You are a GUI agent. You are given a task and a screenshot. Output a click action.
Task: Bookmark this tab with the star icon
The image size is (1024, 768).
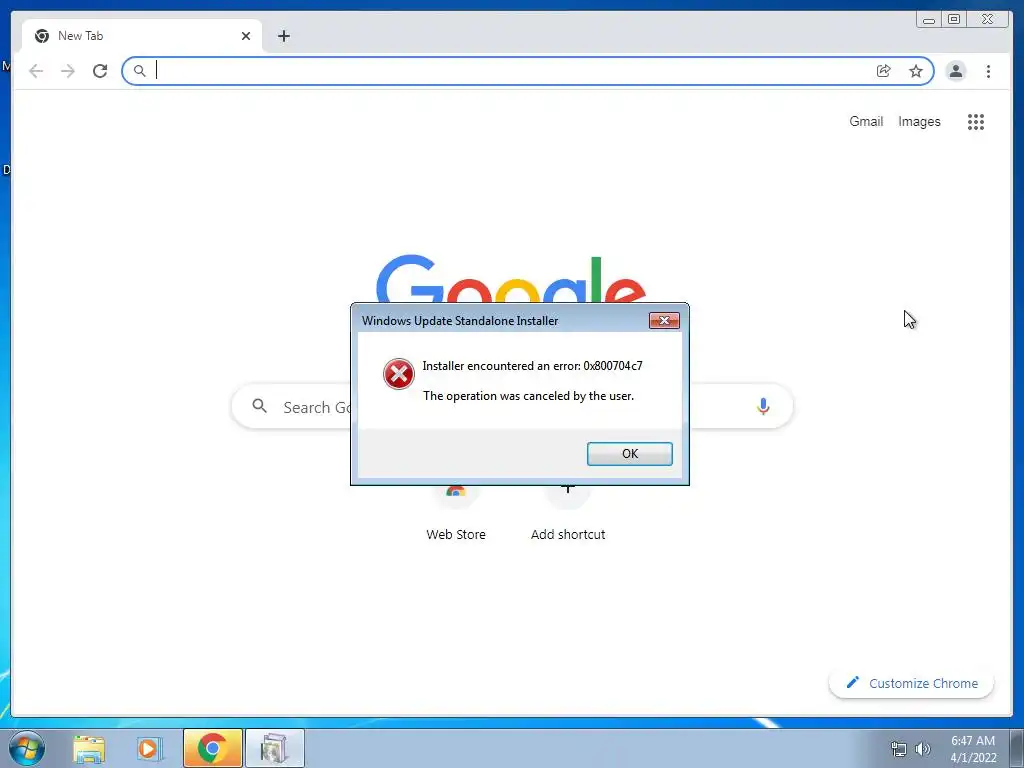pyautogui.click(x=916, y=71)
